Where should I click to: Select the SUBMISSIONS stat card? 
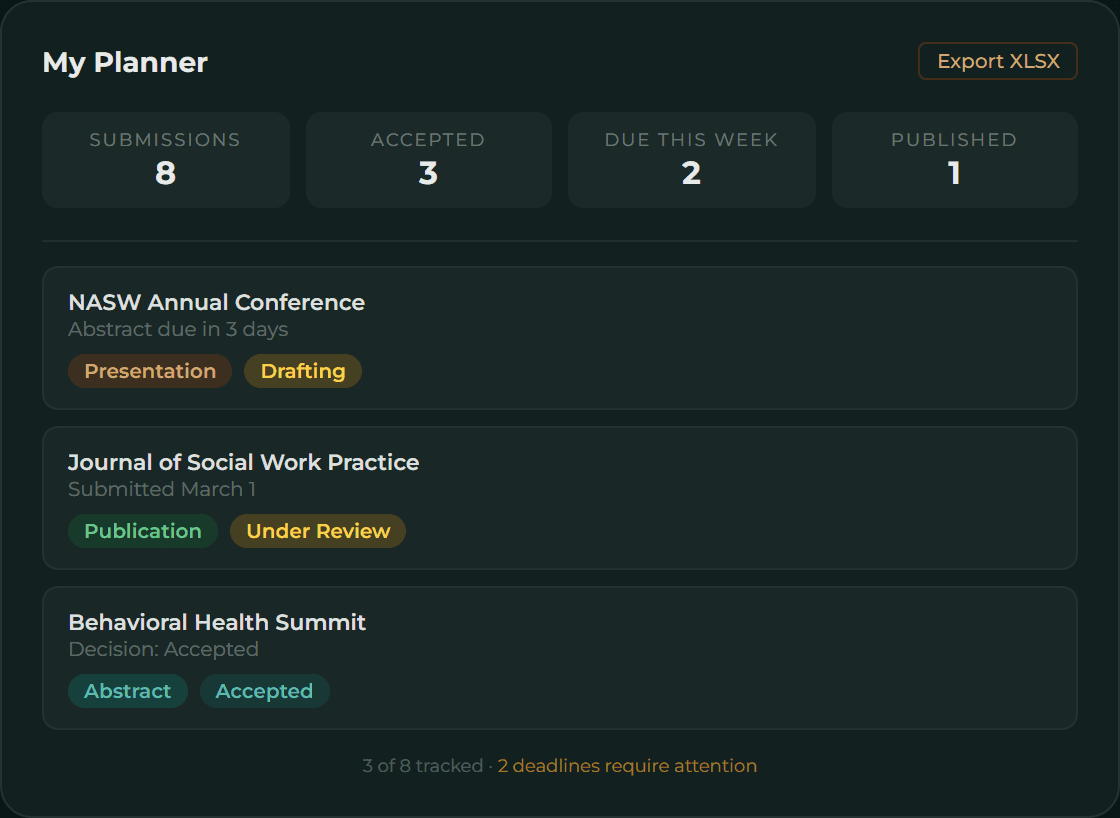click(x=165, y=160)
